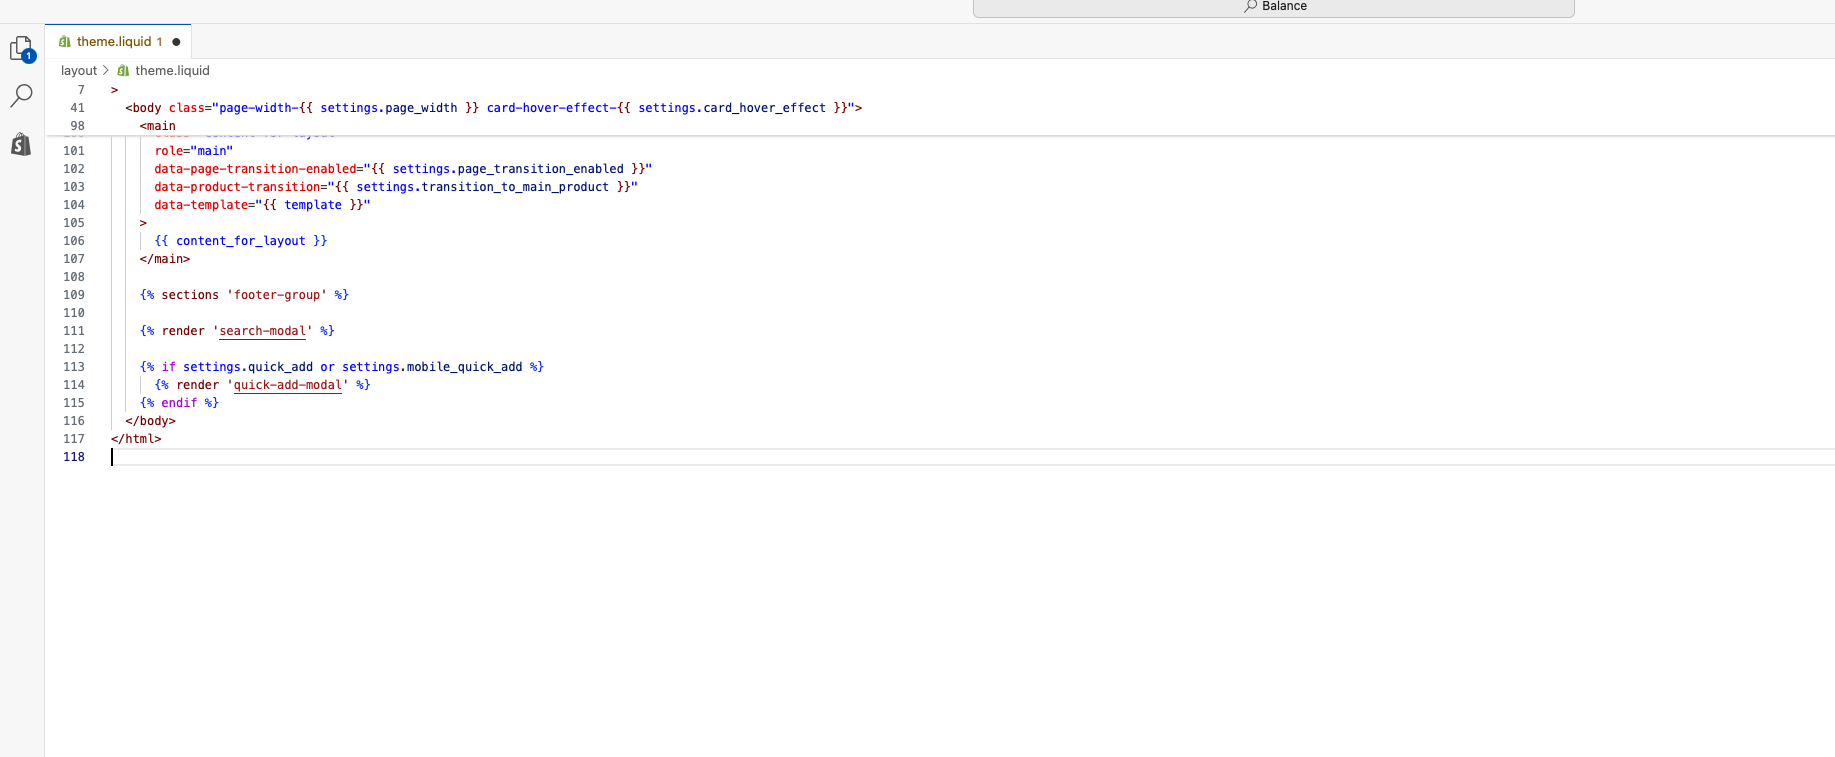
Task: Click the layout breadcrumb folder
Action: pos(79,70)
